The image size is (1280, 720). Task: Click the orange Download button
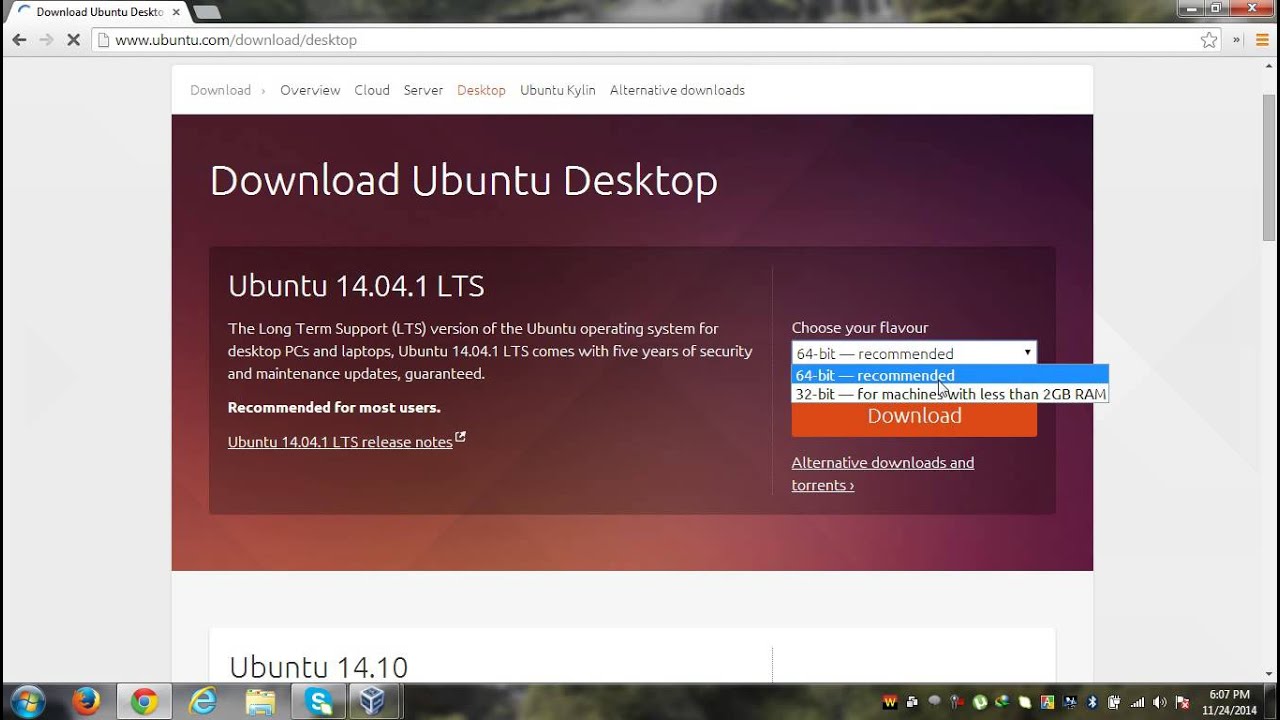(x=914, y=416)
